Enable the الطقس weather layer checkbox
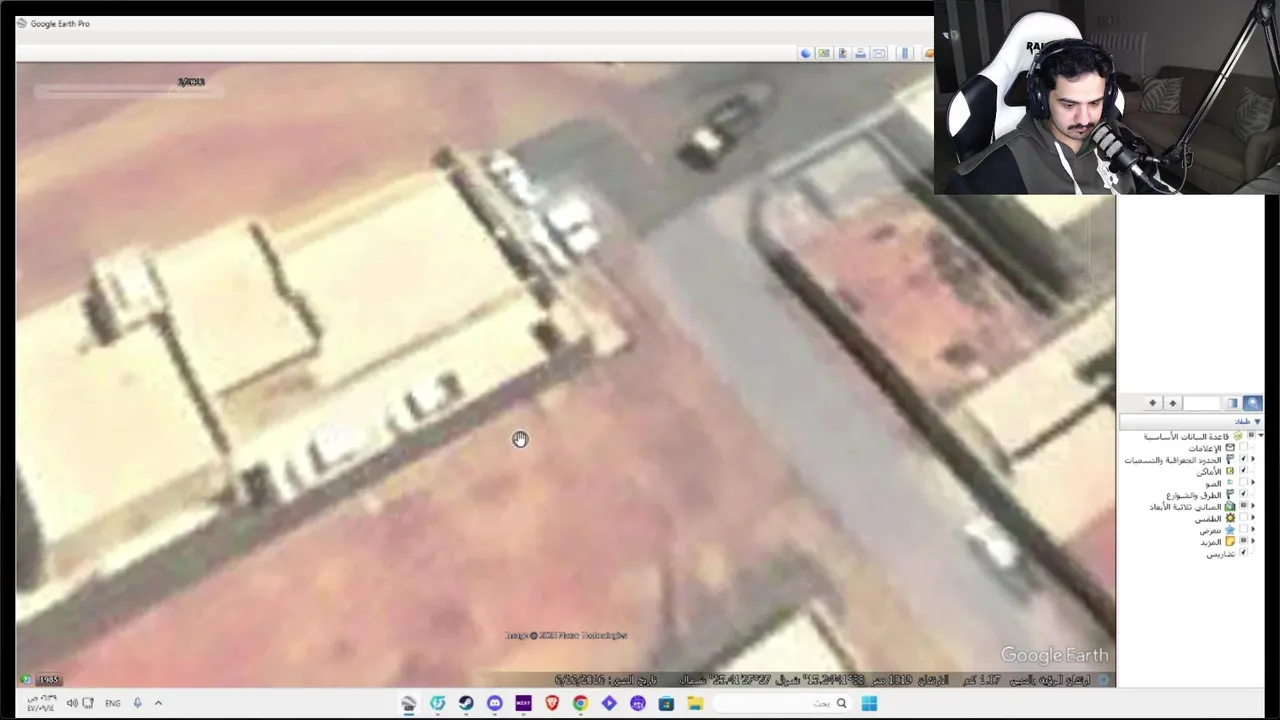 click(x=1244, y=518)
